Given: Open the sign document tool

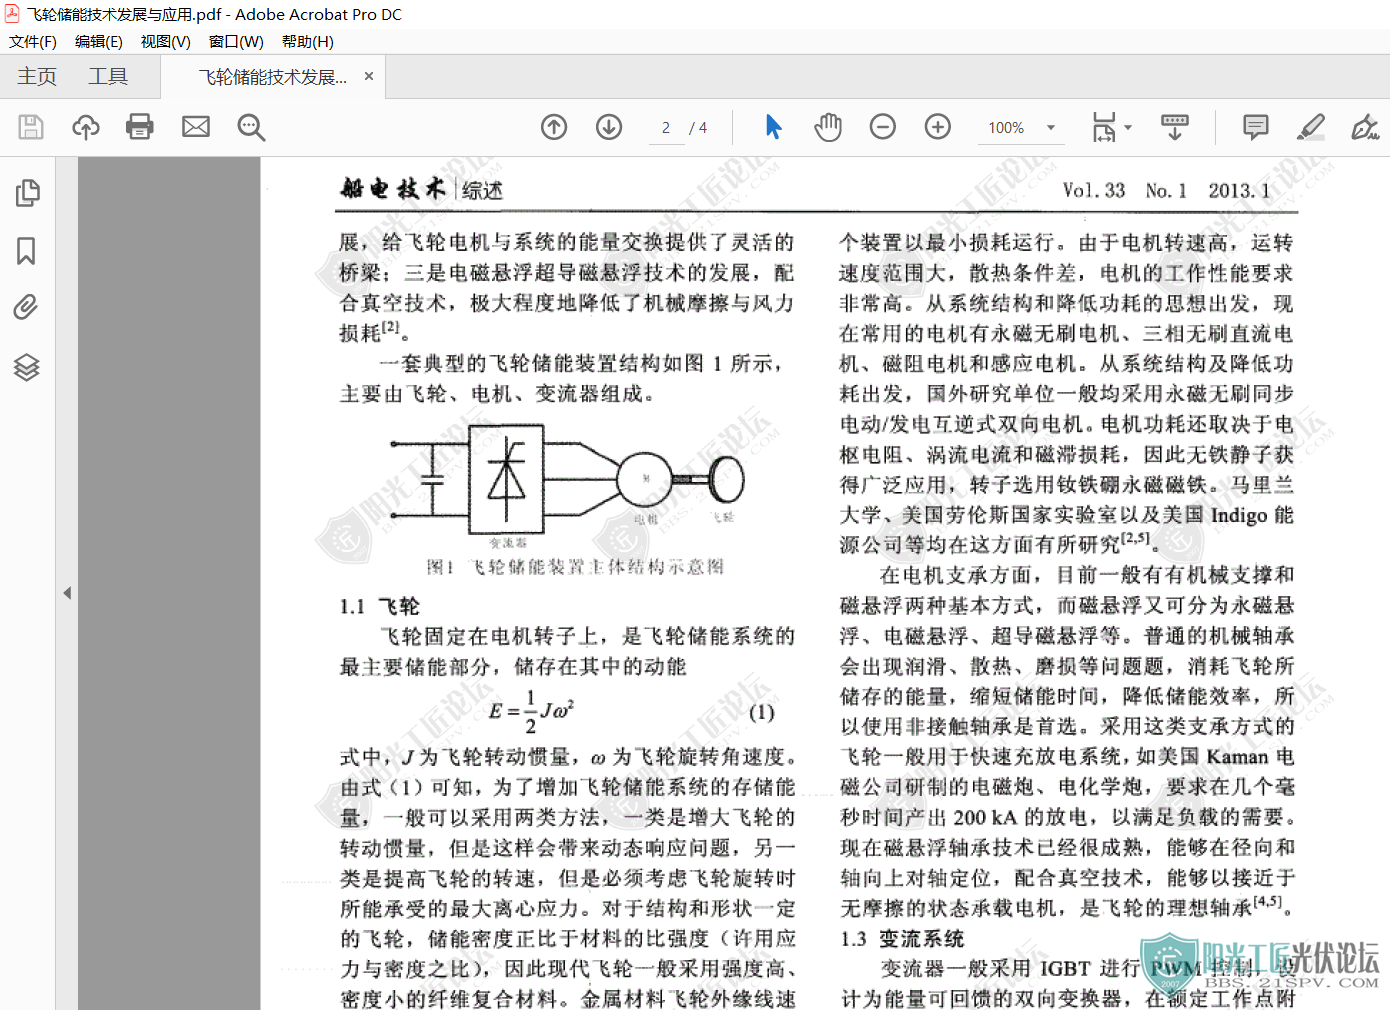Looking at the screenshot, I should pyautogui.click(x=1365, y=127).
